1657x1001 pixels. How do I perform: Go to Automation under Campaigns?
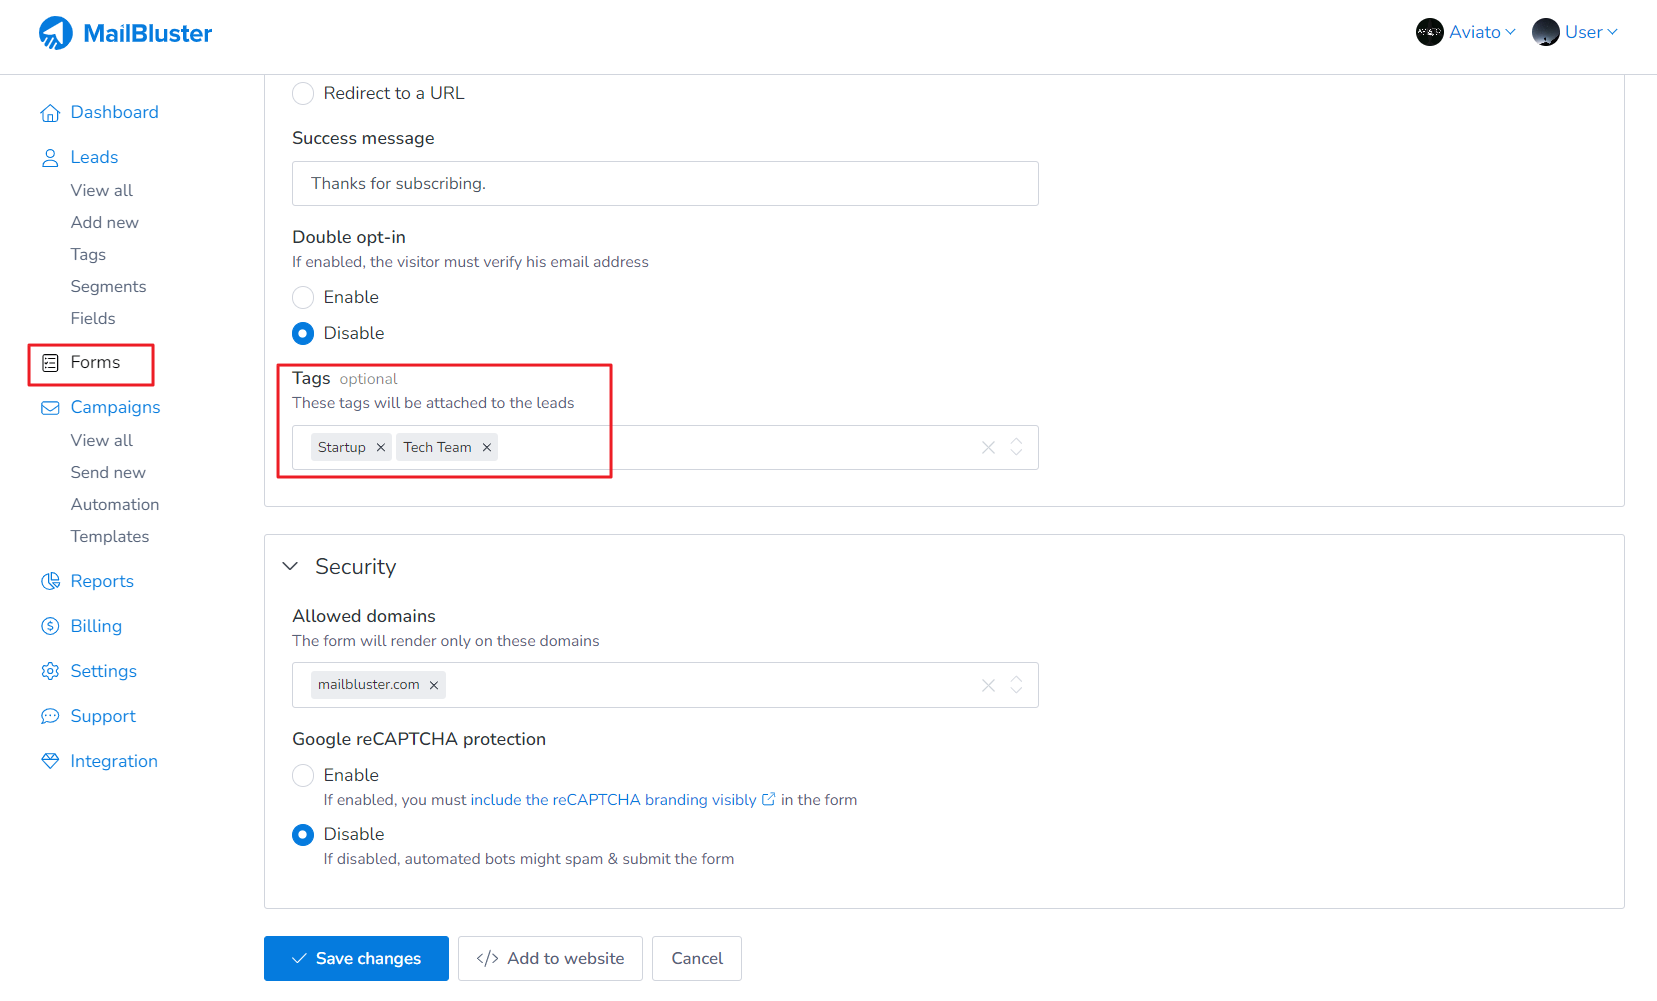(115, 504)
